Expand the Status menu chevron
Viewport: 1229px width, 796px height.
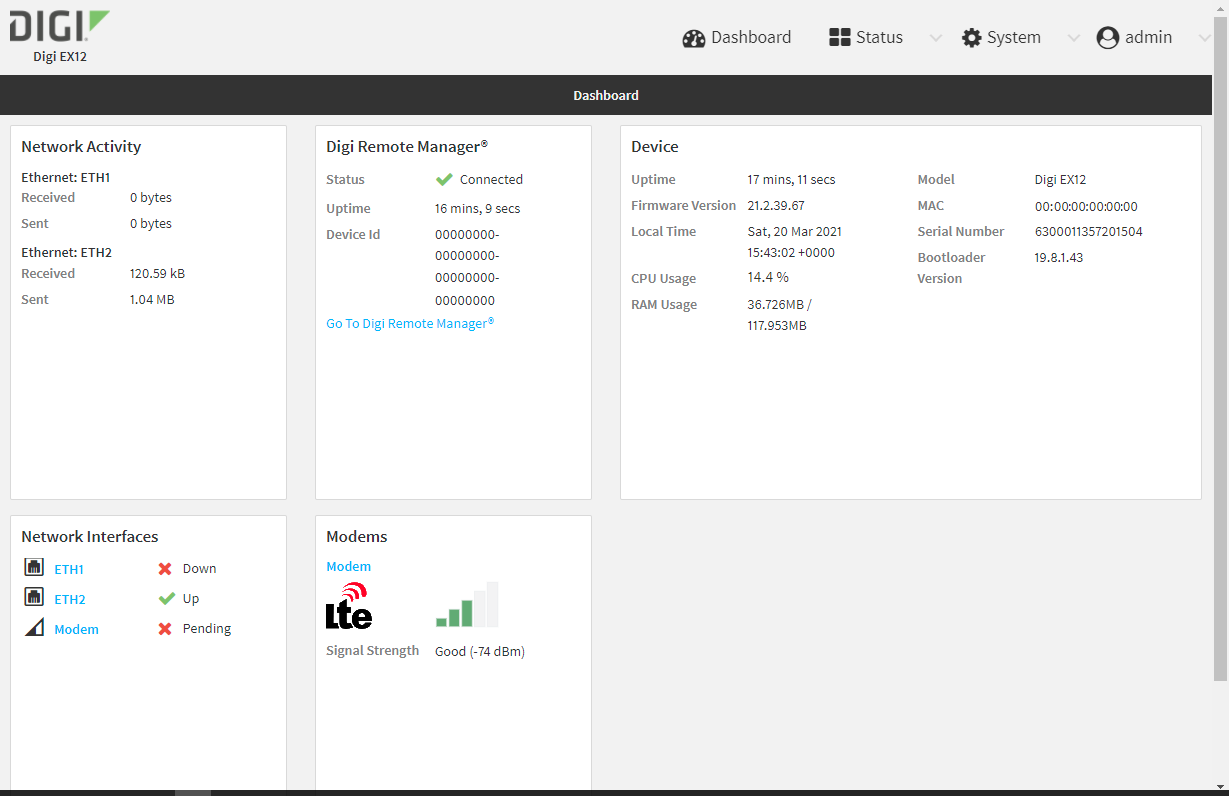[936, 38]
